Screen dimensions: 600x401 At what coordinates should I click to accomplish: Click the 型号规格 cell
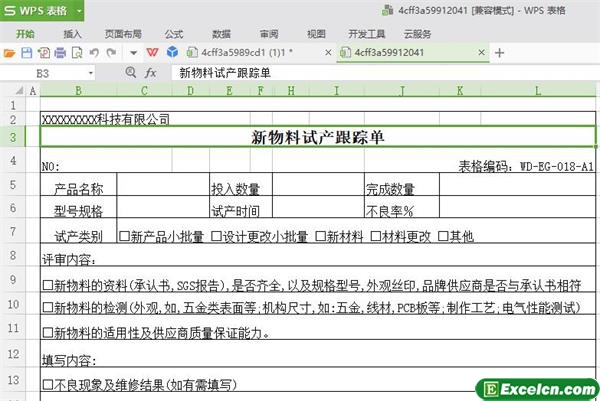(78, 207)
